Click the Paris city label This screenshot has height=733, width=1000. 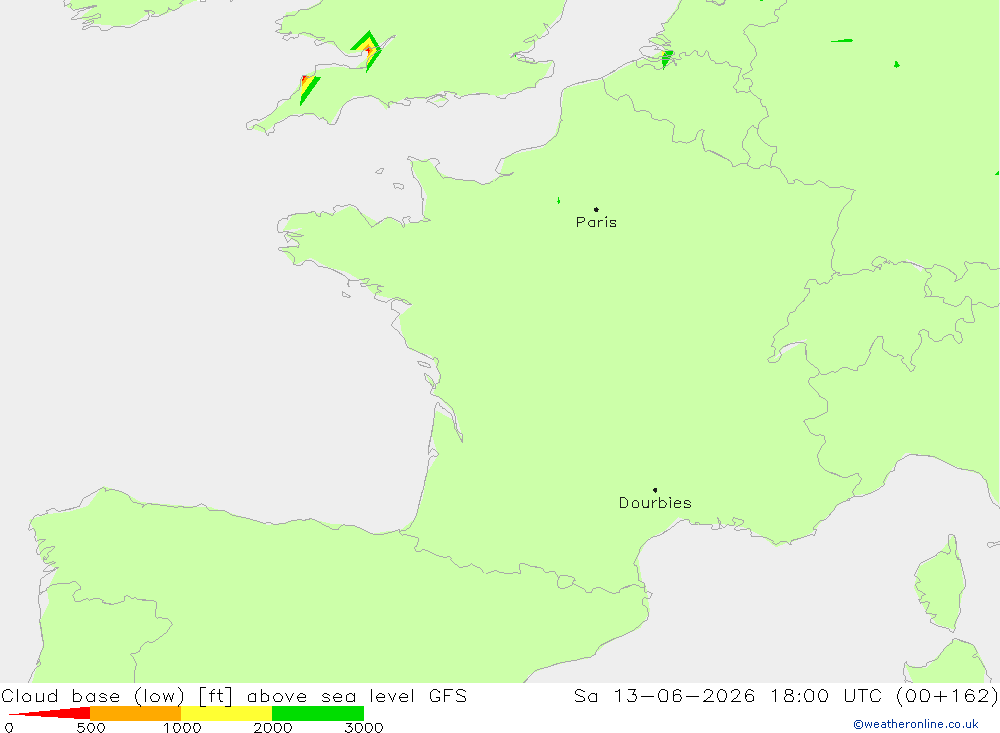[596, 222]
